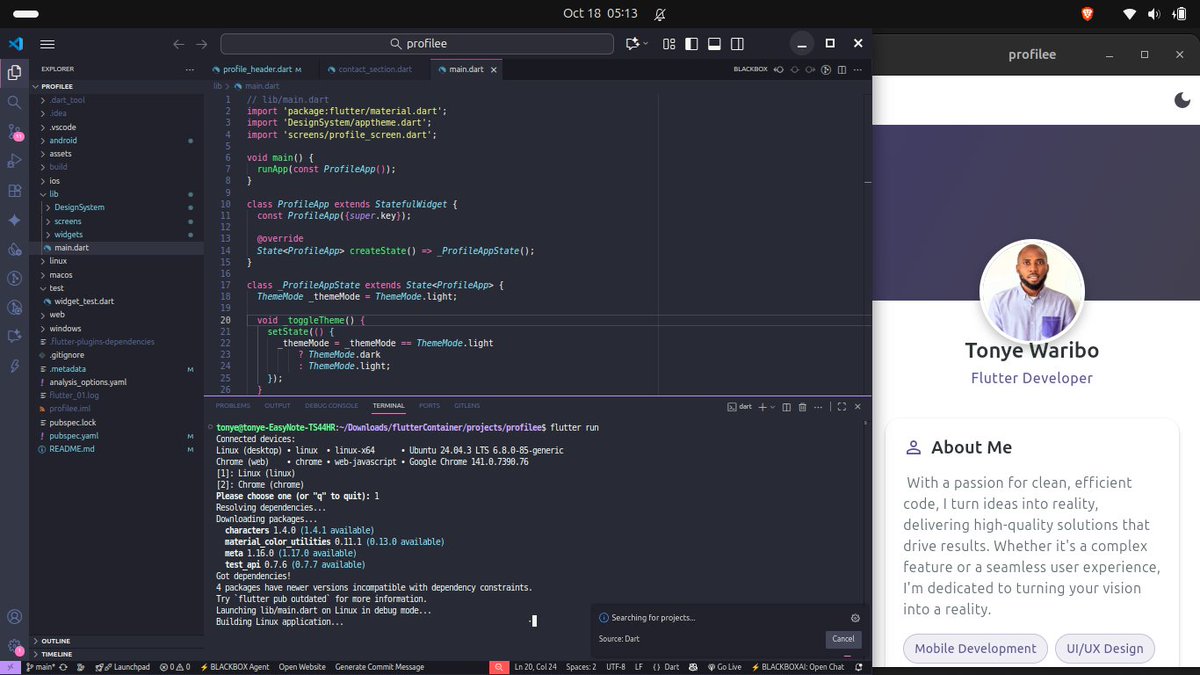The height and width of the screenshot is (675, 1200).
Task: Close the terminal panel
Action: click(858, 406)
